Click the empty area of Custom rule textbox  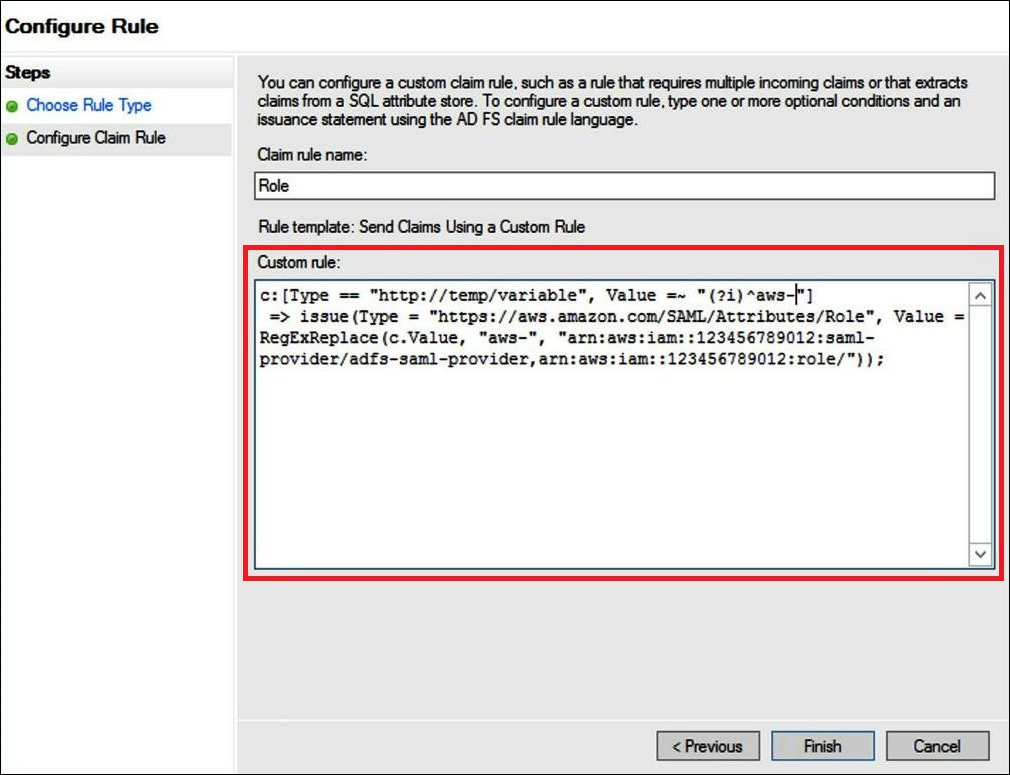[610, 470]
